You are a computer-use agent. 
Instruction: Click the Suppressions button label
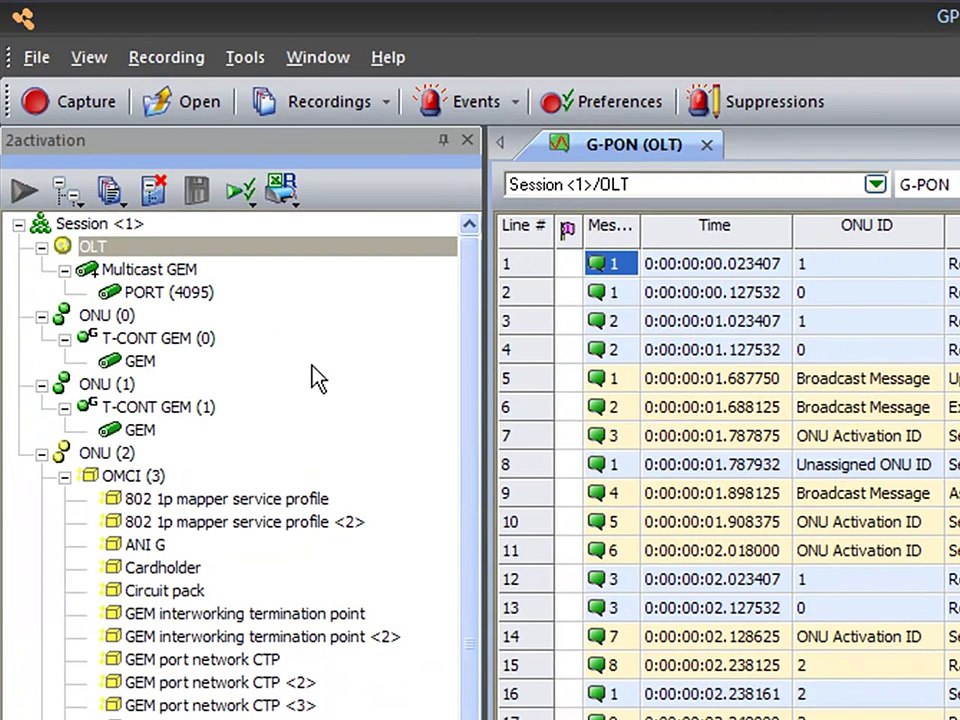pyautogui.click(x=774, y=102)
